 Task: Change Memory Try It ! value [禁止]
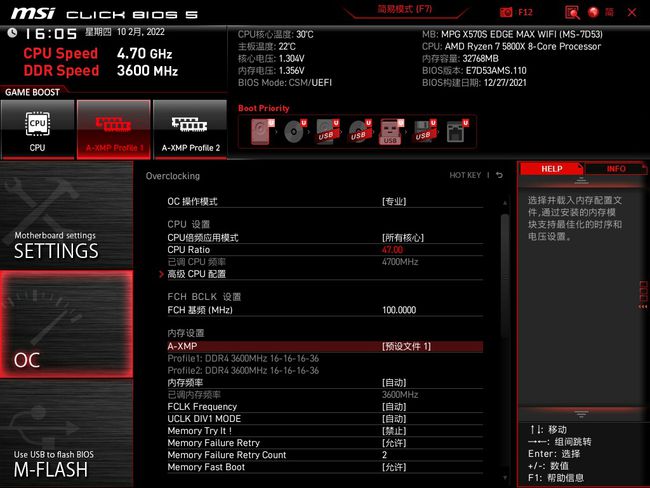[394, 431]
